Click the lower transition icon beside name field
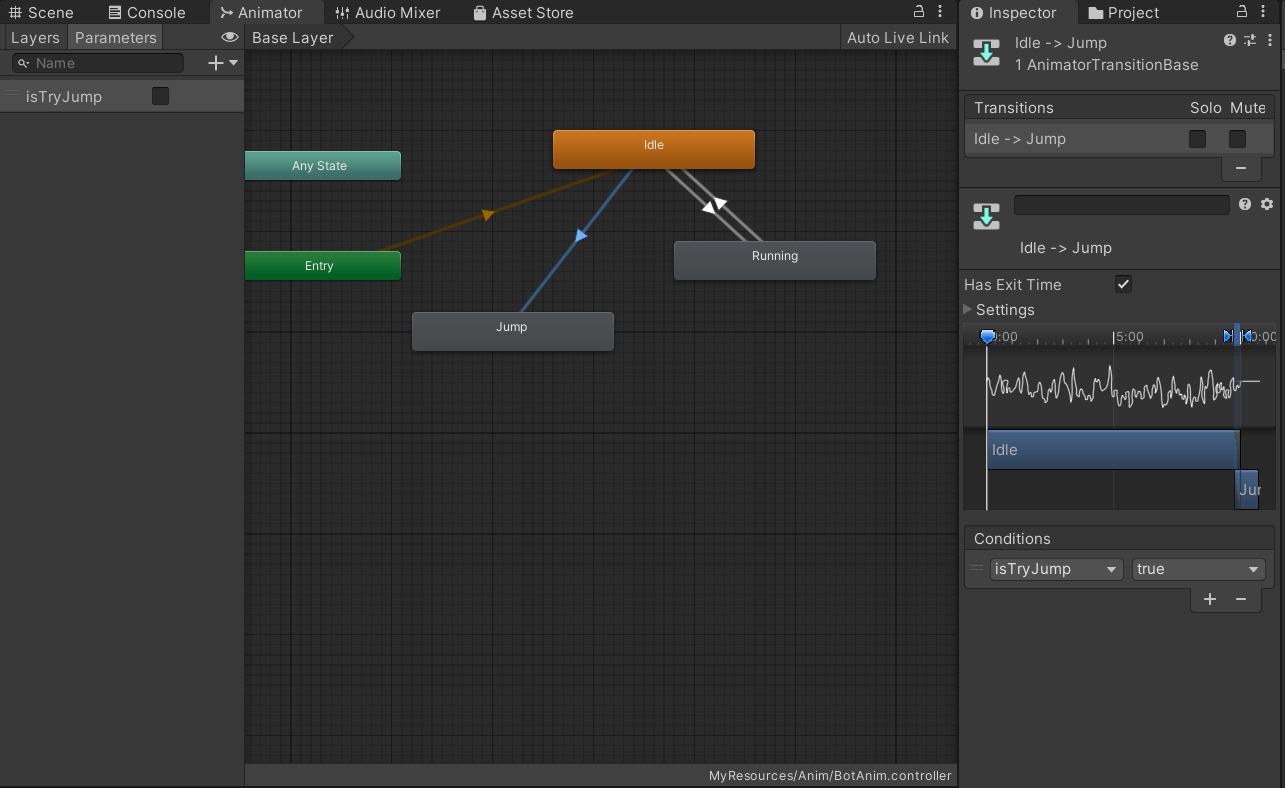1285x788 pixels. (987, 217)
